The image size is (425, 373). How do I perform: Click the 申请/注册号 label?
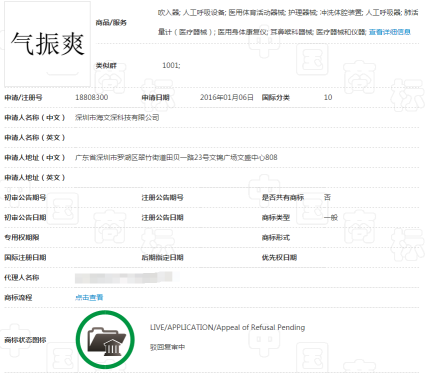(23, 98)
